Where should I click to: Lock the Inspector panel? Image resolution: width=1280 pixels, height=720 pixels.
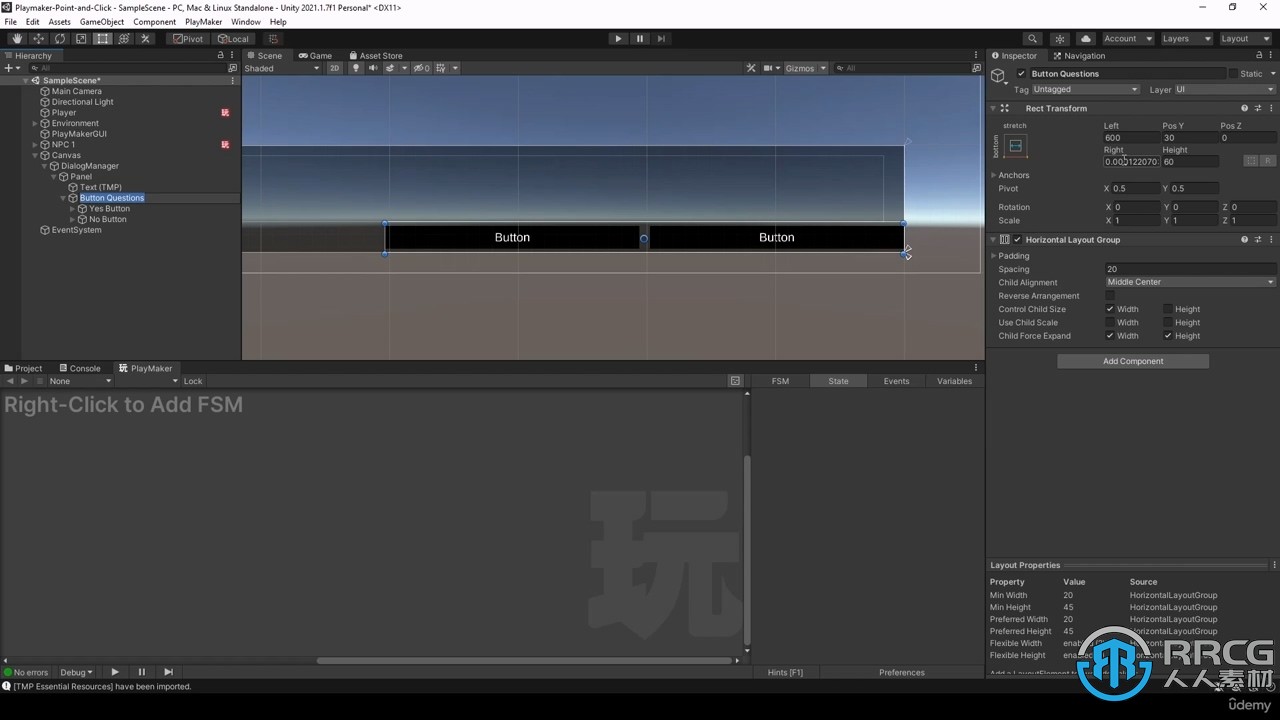coord(1259,56)
